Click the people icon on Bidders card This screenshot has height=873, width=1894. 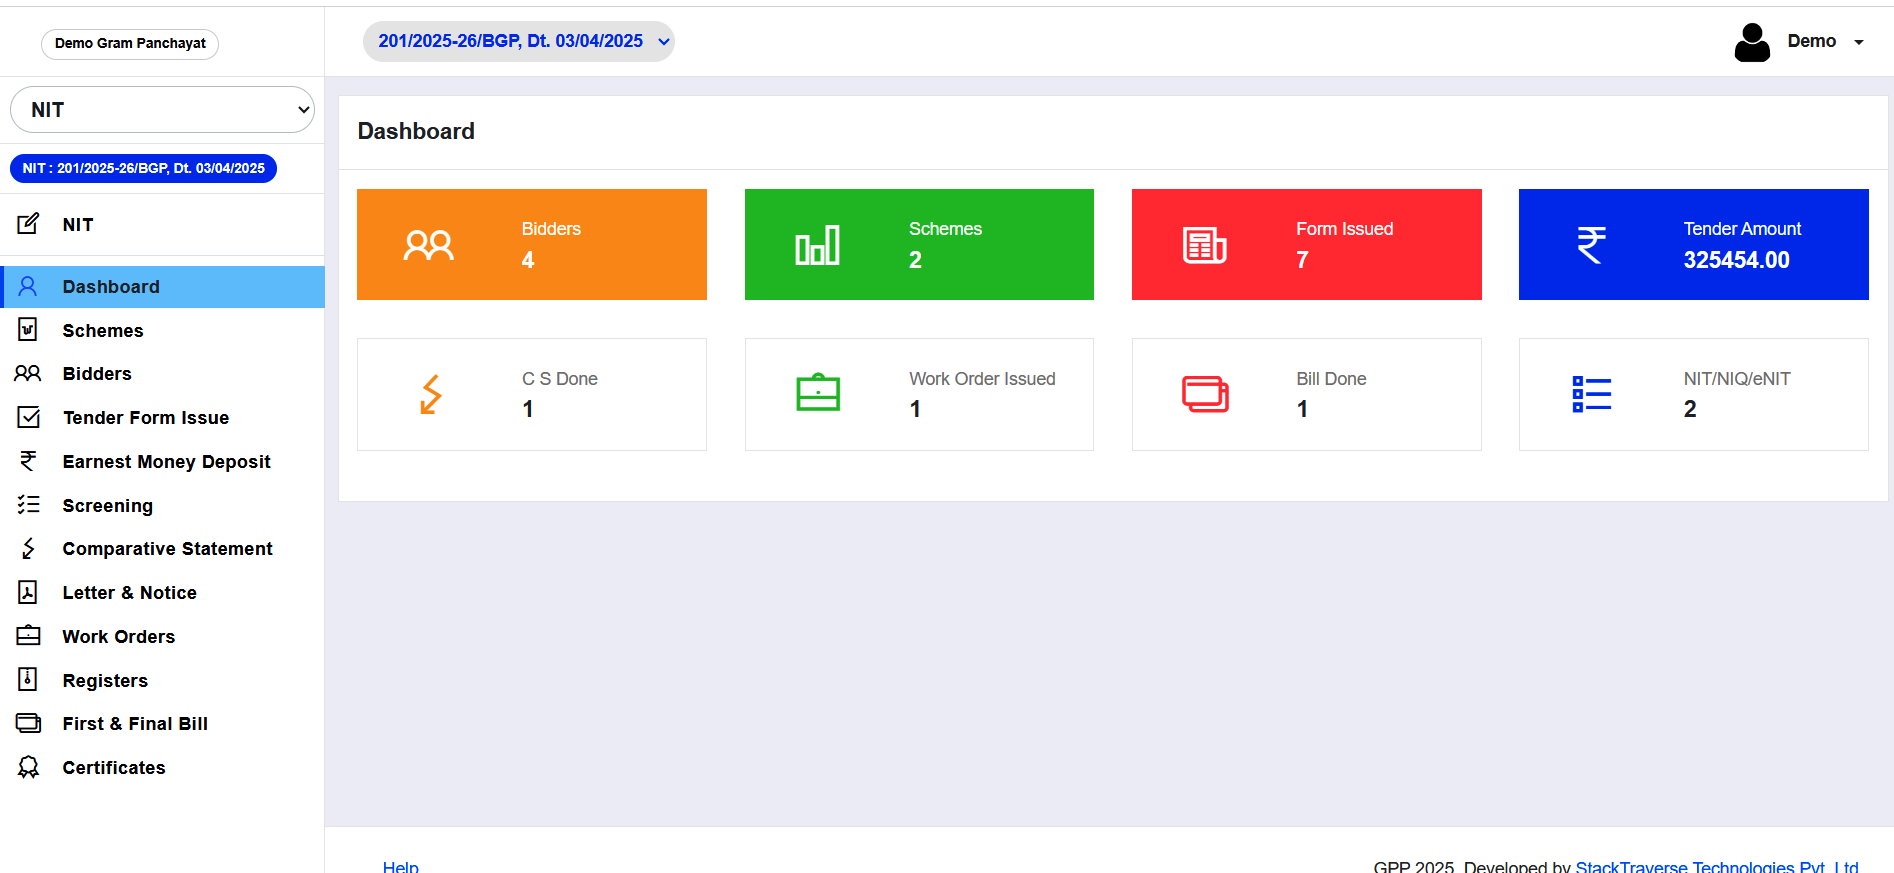tap(428, 245)
